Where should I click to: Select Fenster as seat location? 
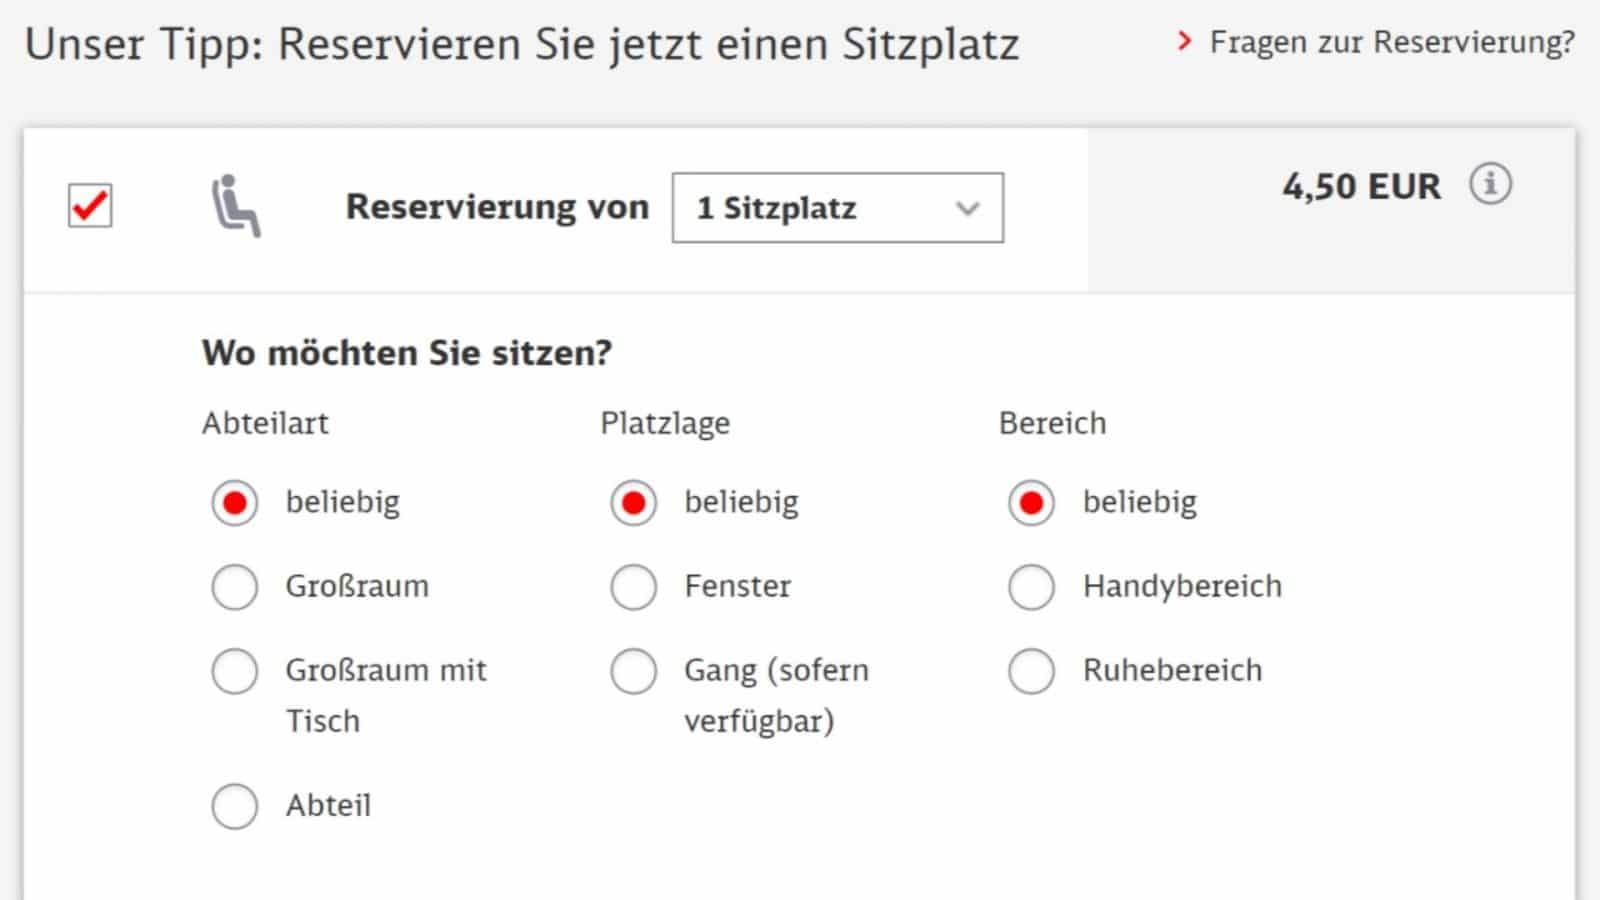(x=633, y=587)
